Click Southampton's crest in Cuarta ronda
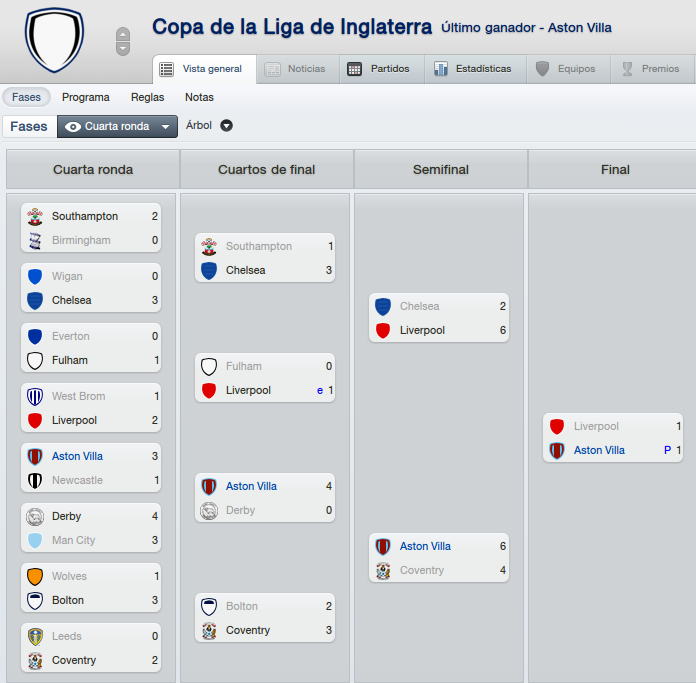 (x=35, y=217)
